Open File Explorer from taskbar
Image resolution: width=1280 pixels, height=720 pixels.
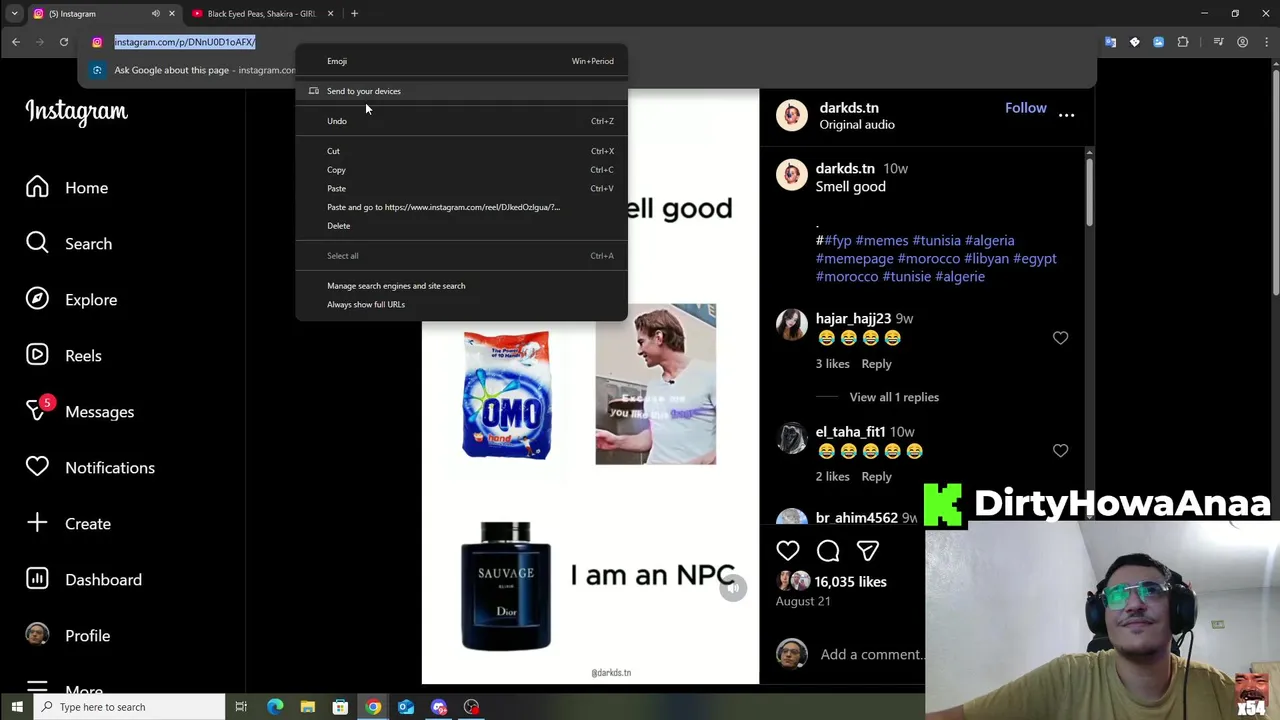click(x=308, y=707)
